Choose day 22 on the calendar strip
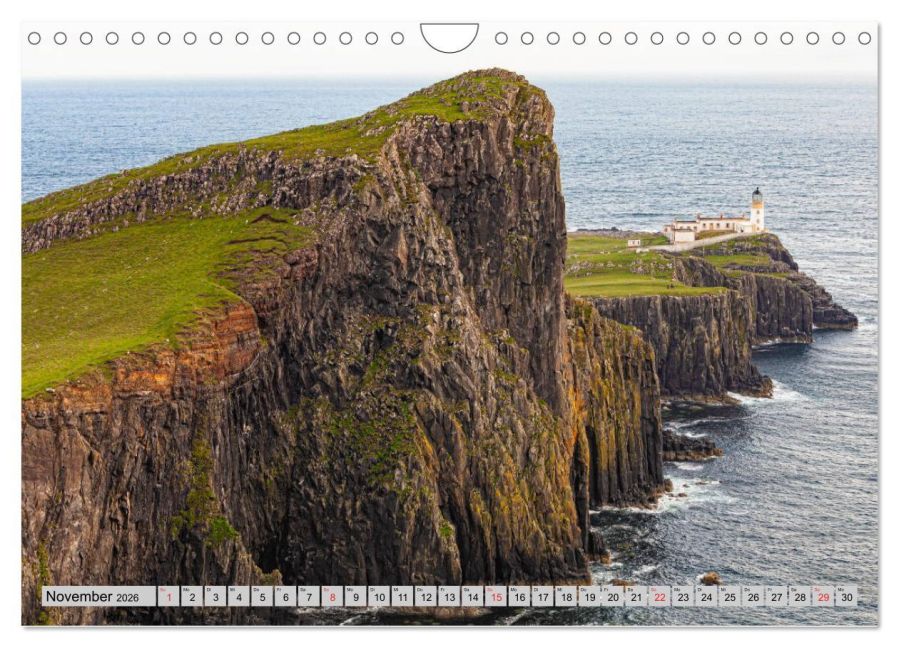The height and width of the screenshot is (648, 899). pos(660,596)
